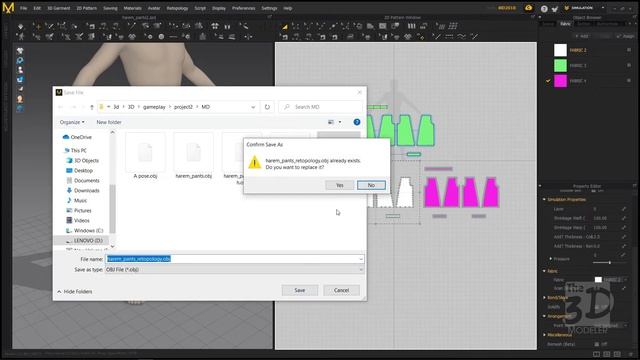Click Add button in Object Browser

(x=582, y=36)
